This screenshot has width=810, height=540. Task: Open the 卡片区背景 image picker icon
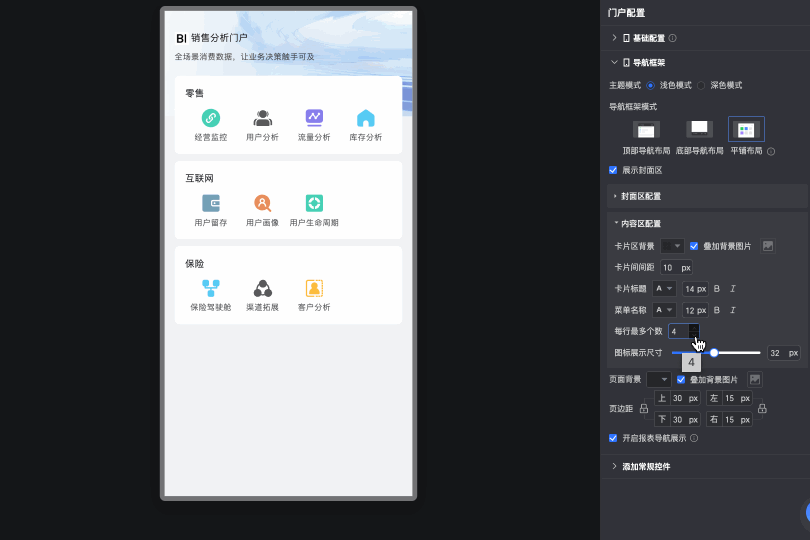point(768,246)
